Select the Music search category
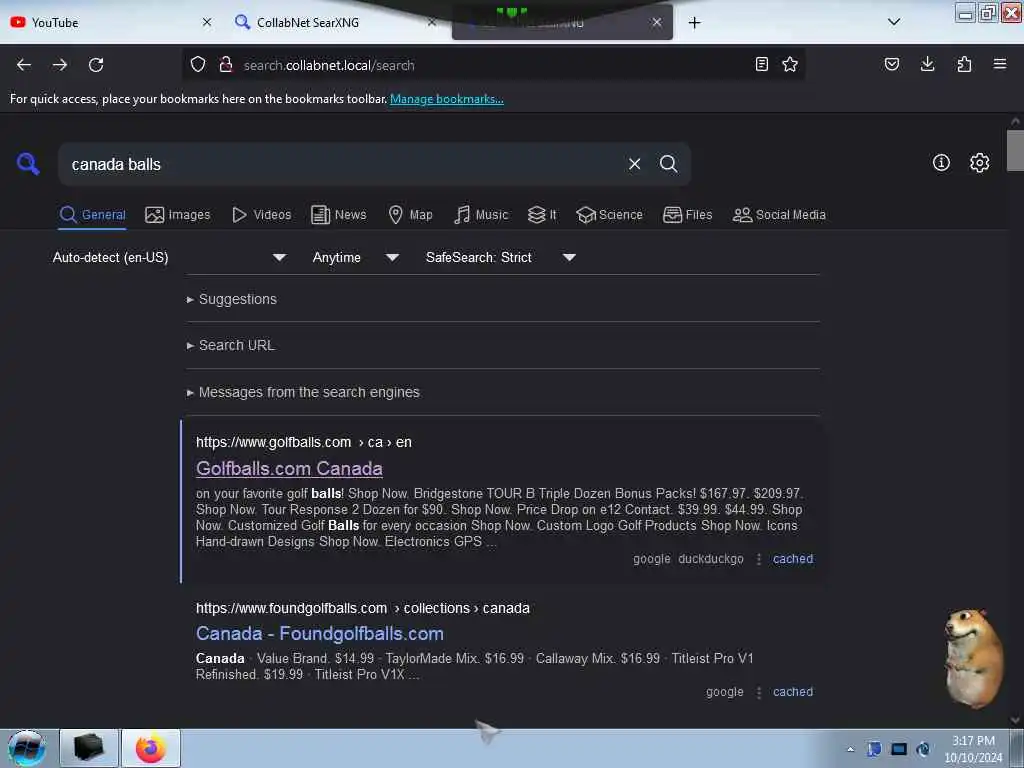The height and width of the screenshot is (768, 1024). [x=481, y=214]
